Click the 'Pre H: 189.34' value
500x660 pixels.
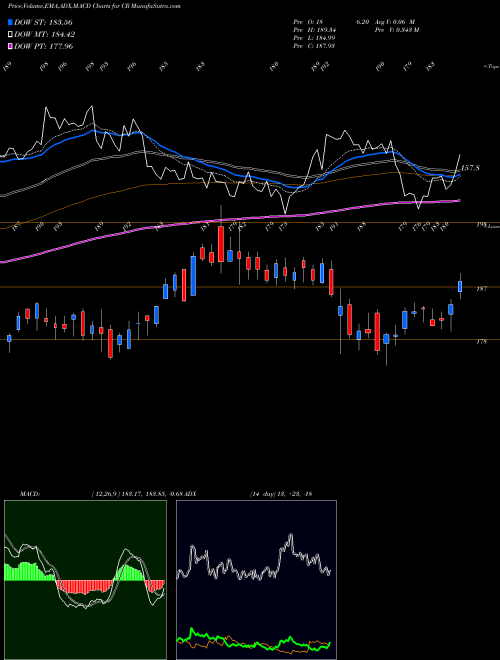coord(314,30)
